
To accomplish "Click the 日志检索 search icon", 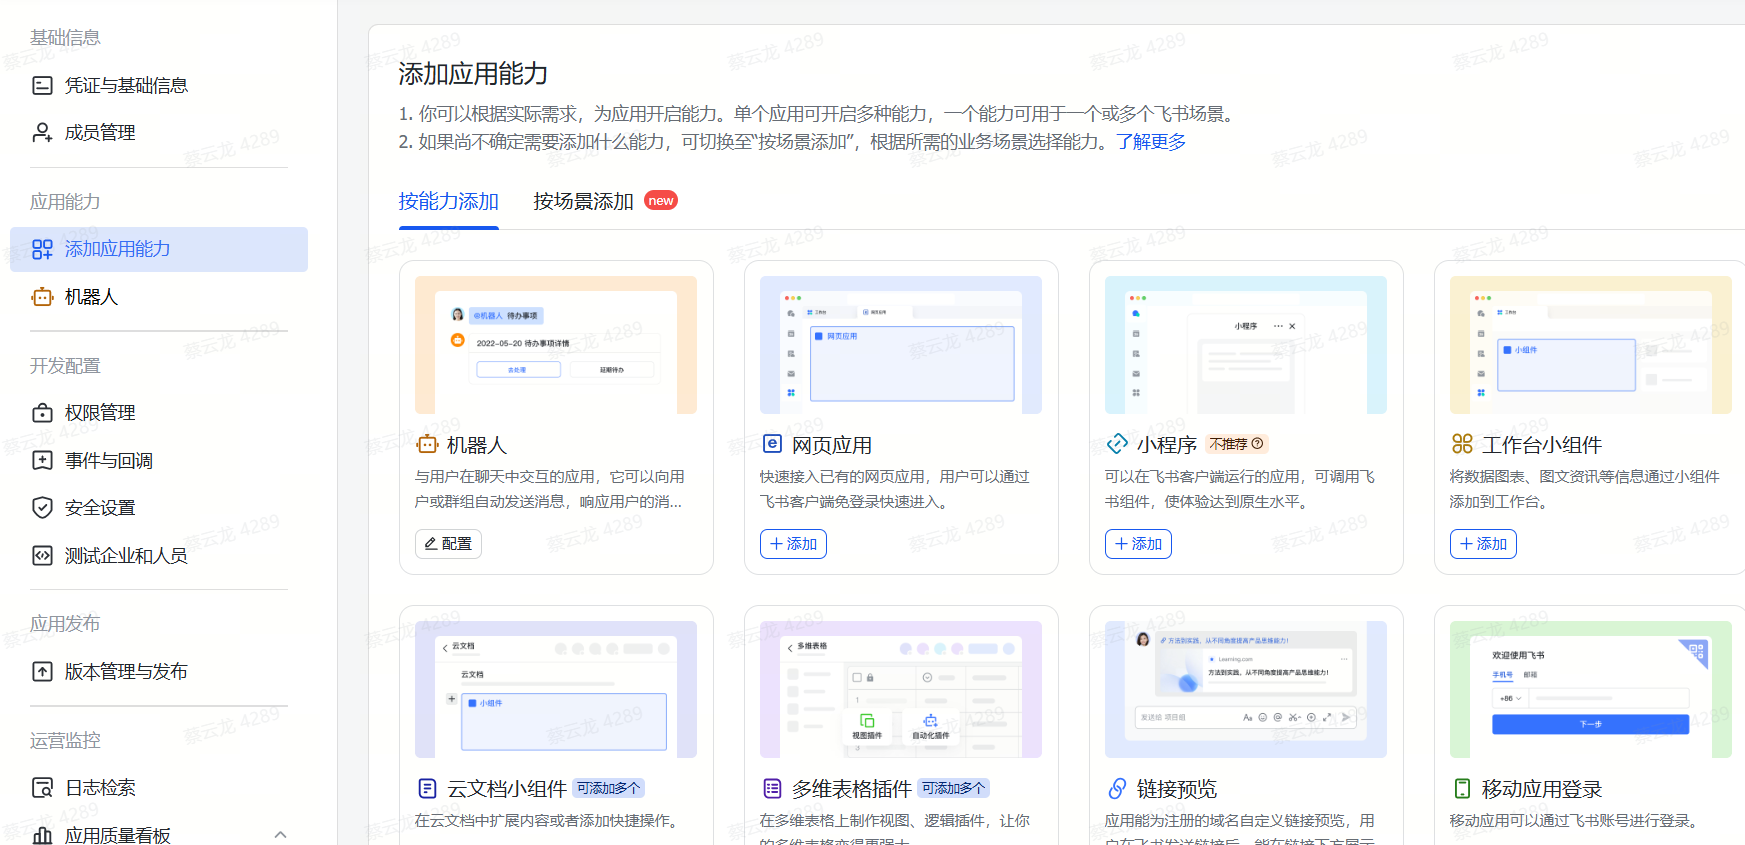I will pyautogui.click(x=42, y=788).
